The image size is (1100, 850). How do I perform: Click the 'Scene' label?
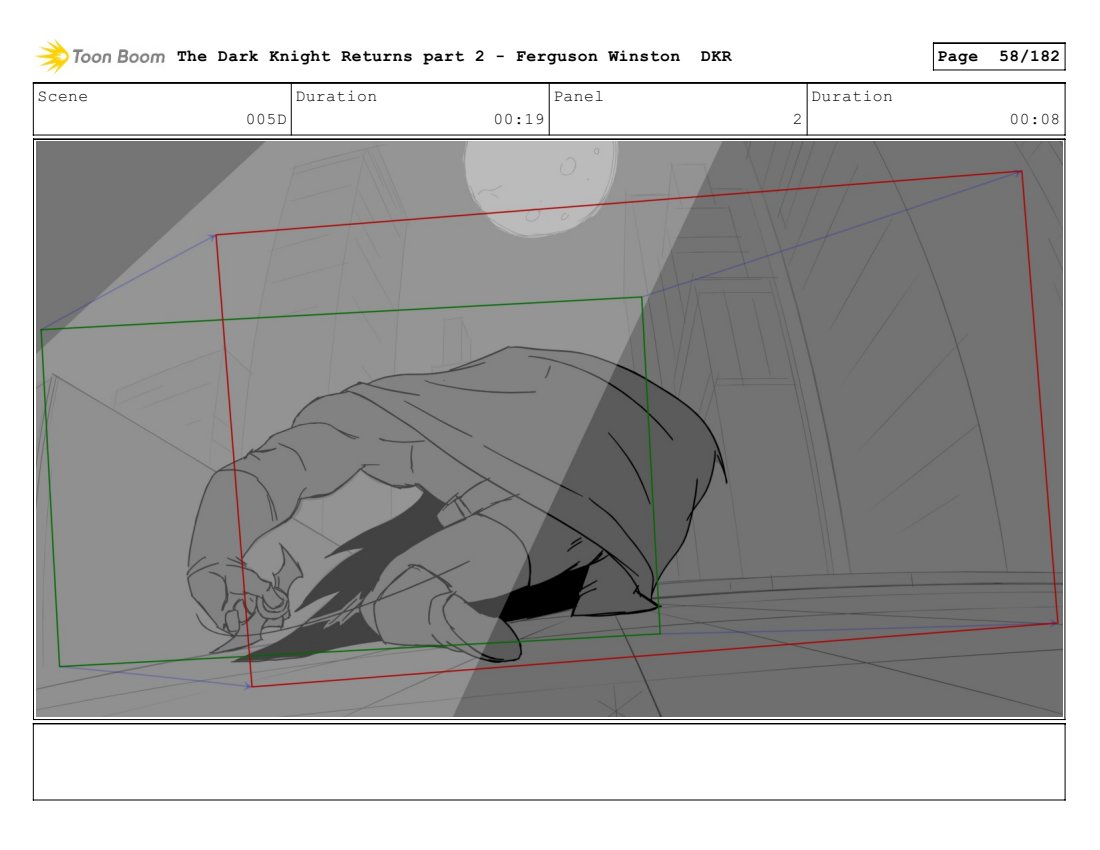pos(62,96)
